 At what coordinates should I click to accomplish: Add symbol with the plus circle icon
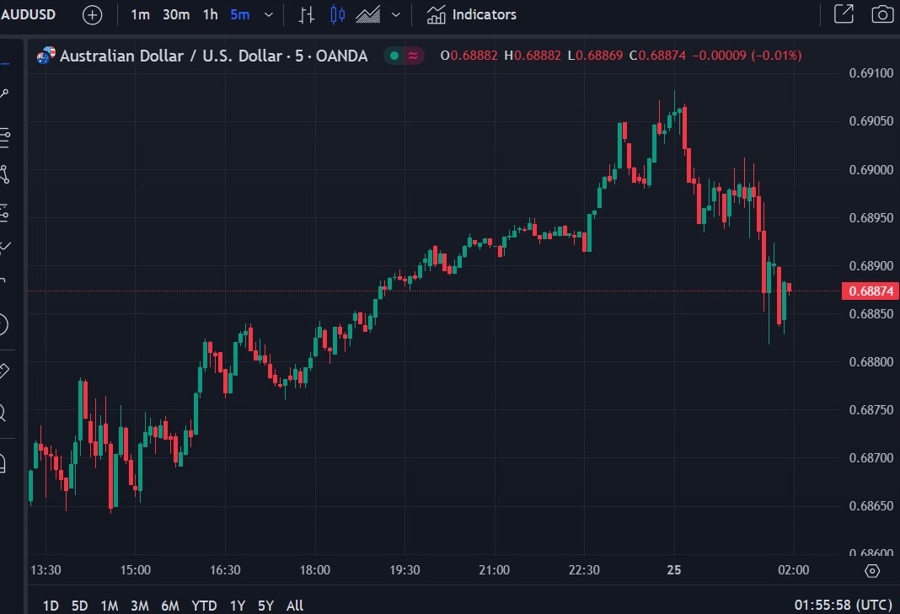(x=92, y=15)
